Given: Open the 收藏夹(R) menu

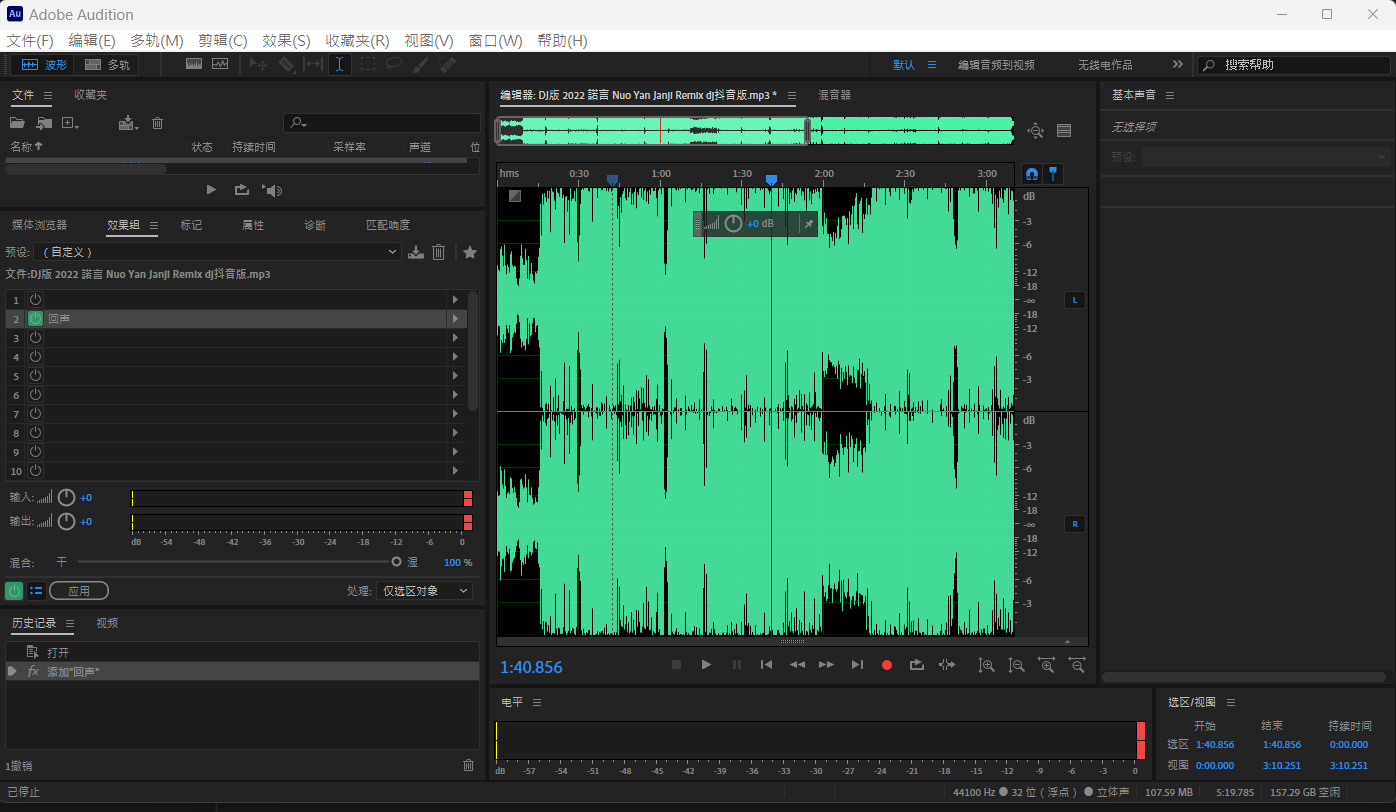Looking at the screenshot, I should coord(357,41).
